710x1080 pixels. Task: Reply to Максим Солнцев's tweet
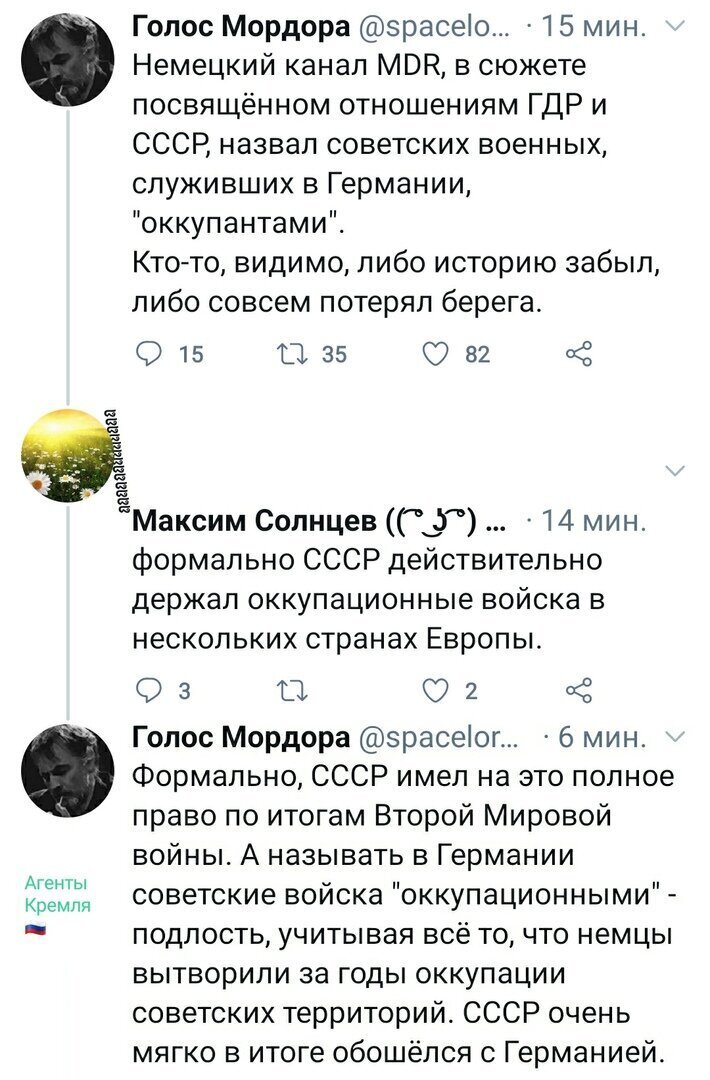(x=148, y=690)
